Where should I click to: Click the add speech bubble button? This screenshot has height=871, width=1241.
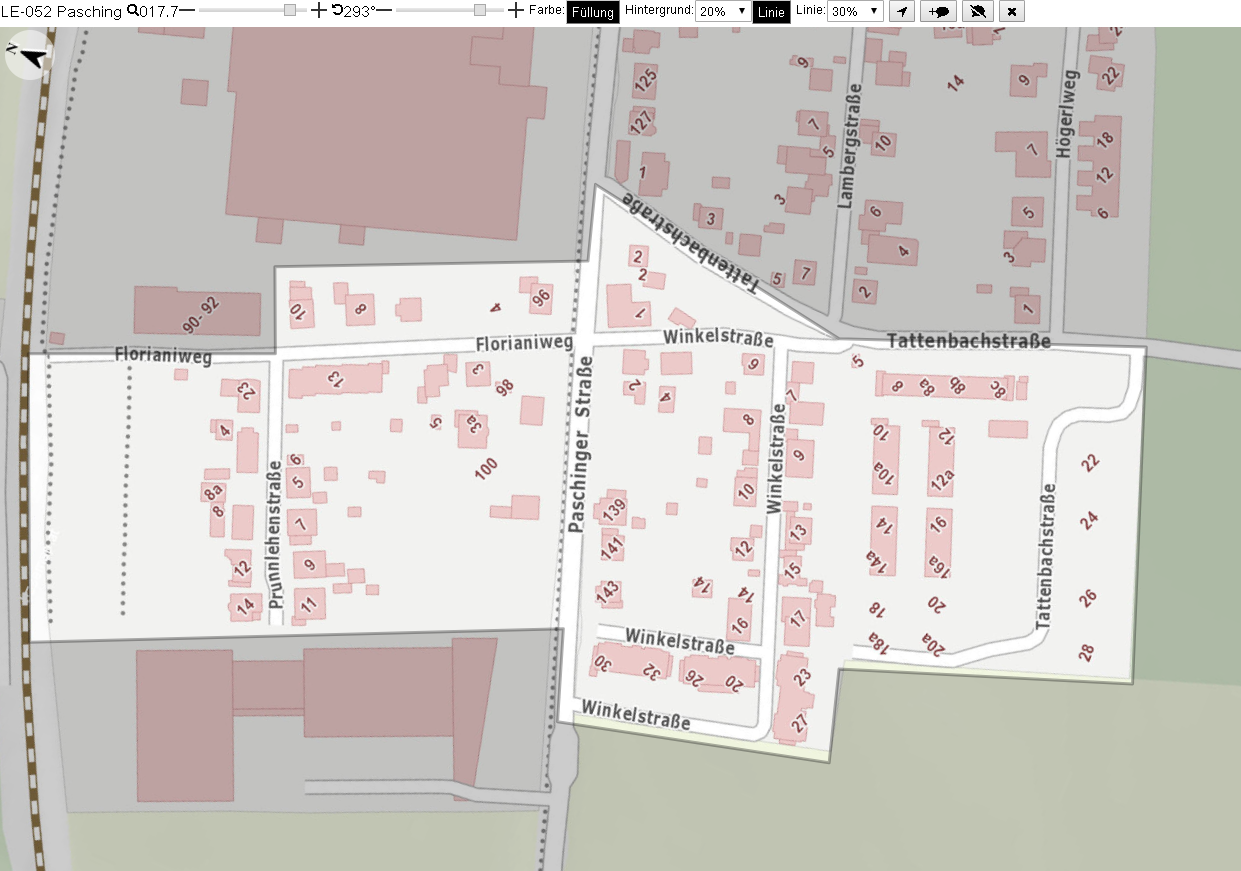940,12
